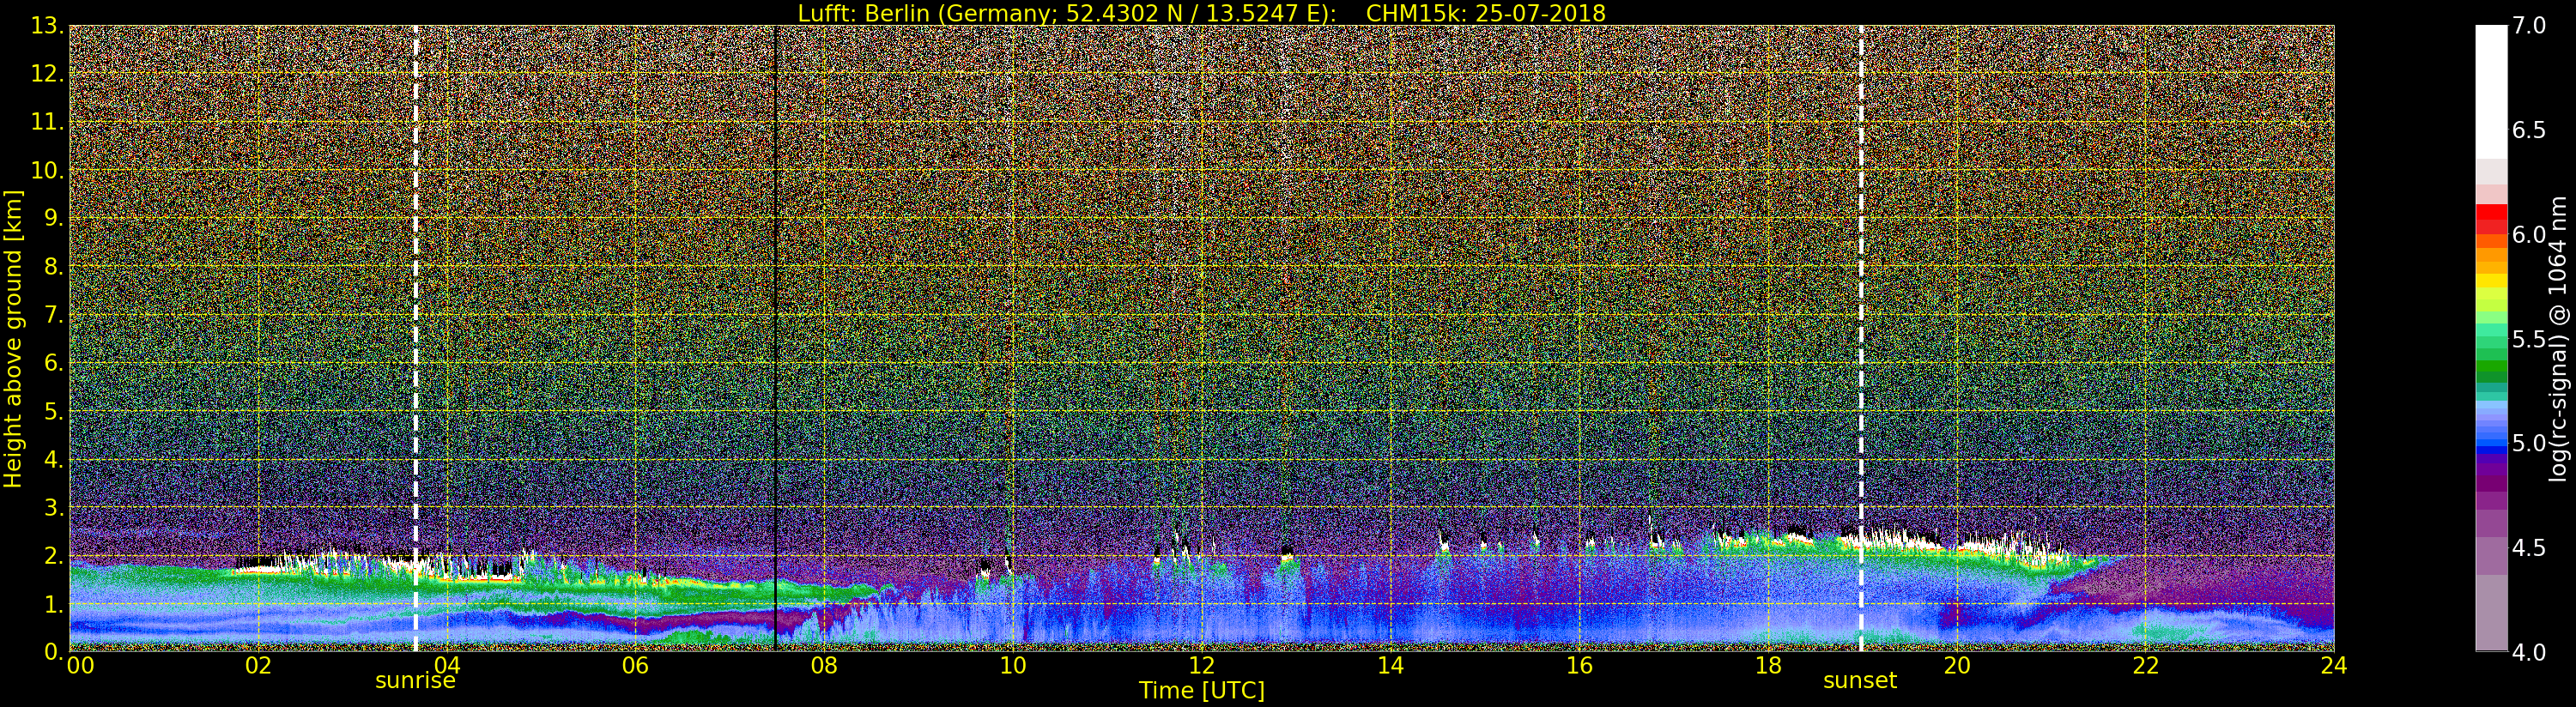Click the '12.' height axis tick label

[48, 74]
